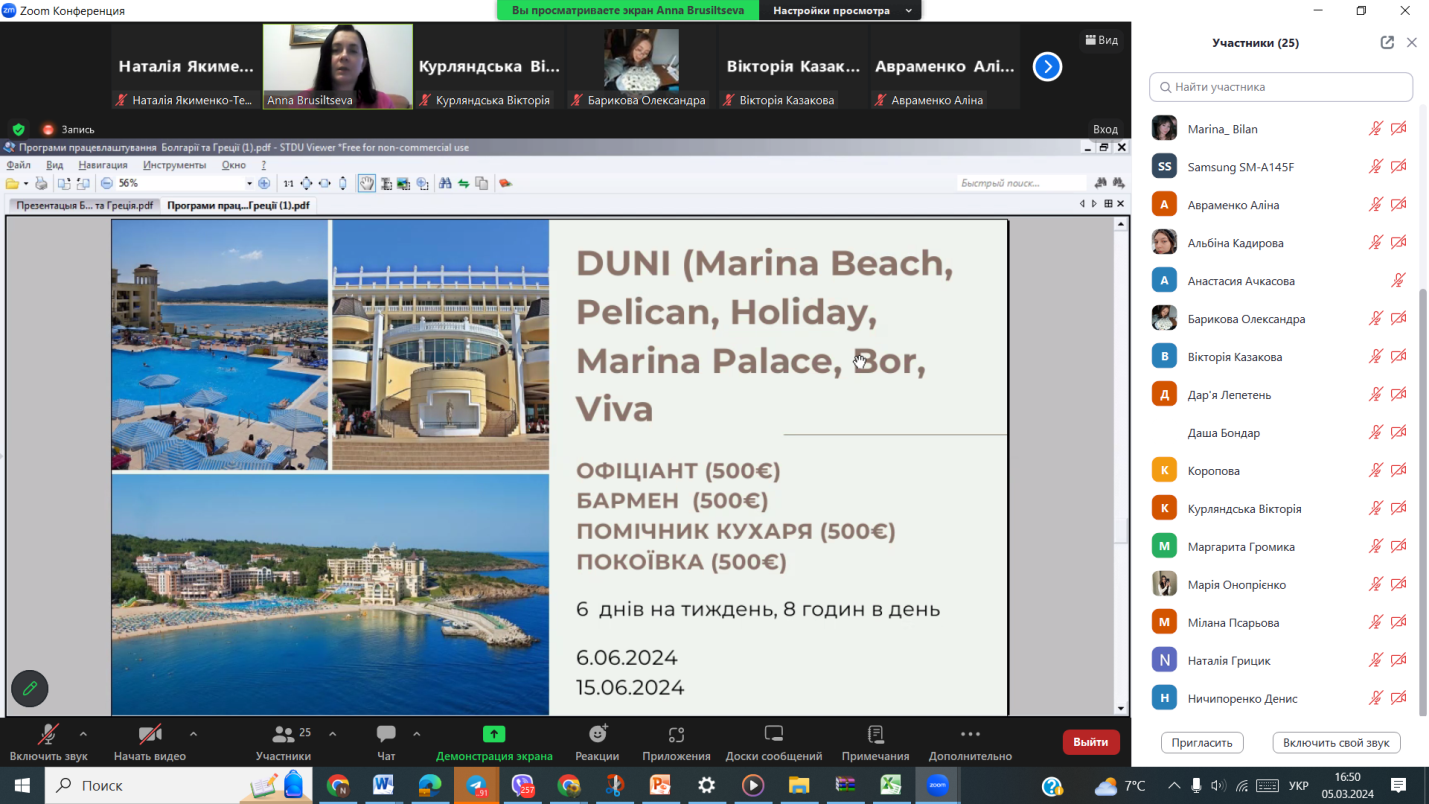Expand the View settings (Настройки просмотра) dropdown
The height and width of the screenshot is (804, 1429).
840,11
